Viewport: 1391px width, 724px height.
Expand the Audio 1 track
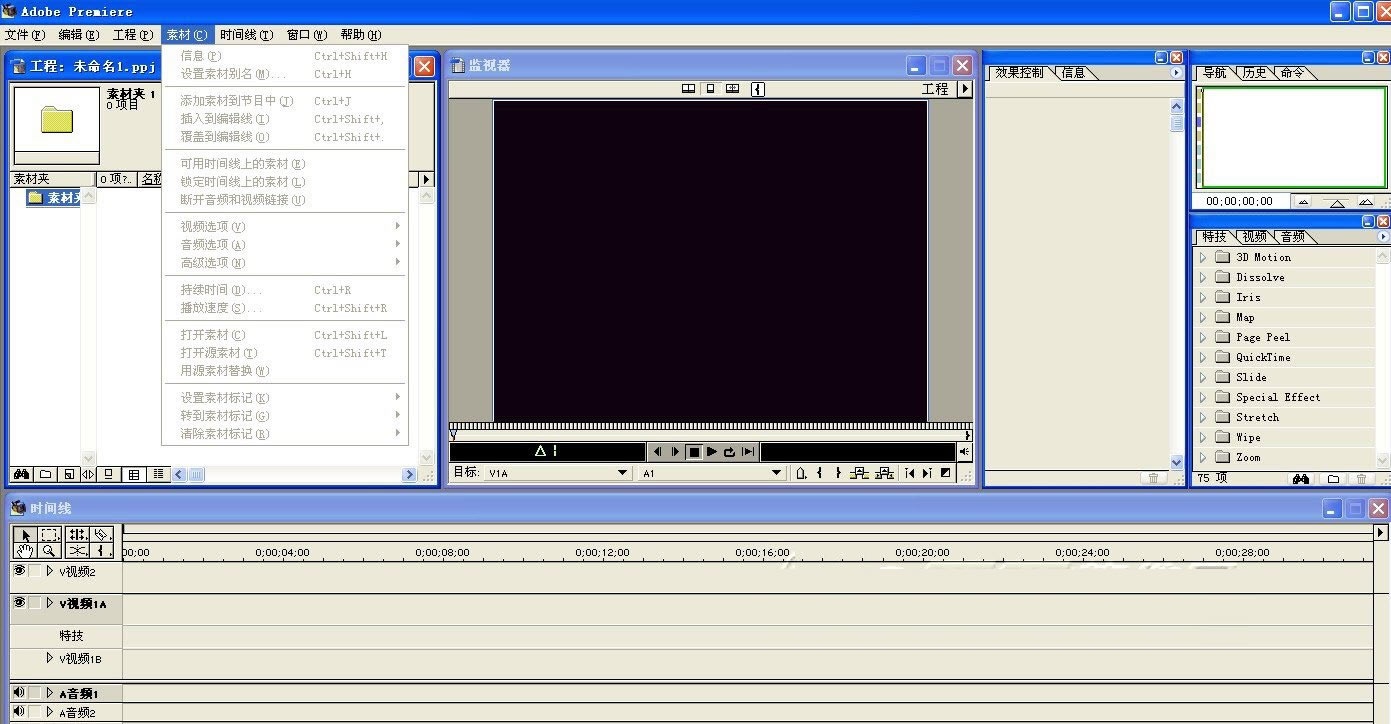pyautogui.click(x=50, y=692)
